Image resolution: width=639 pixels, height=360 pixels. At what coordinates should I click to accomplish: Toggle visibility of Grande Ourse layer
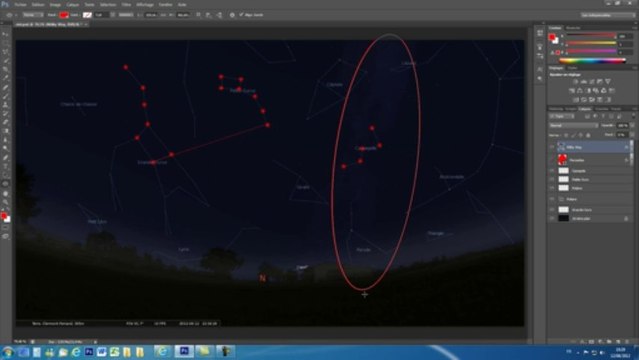click(551, 210)
